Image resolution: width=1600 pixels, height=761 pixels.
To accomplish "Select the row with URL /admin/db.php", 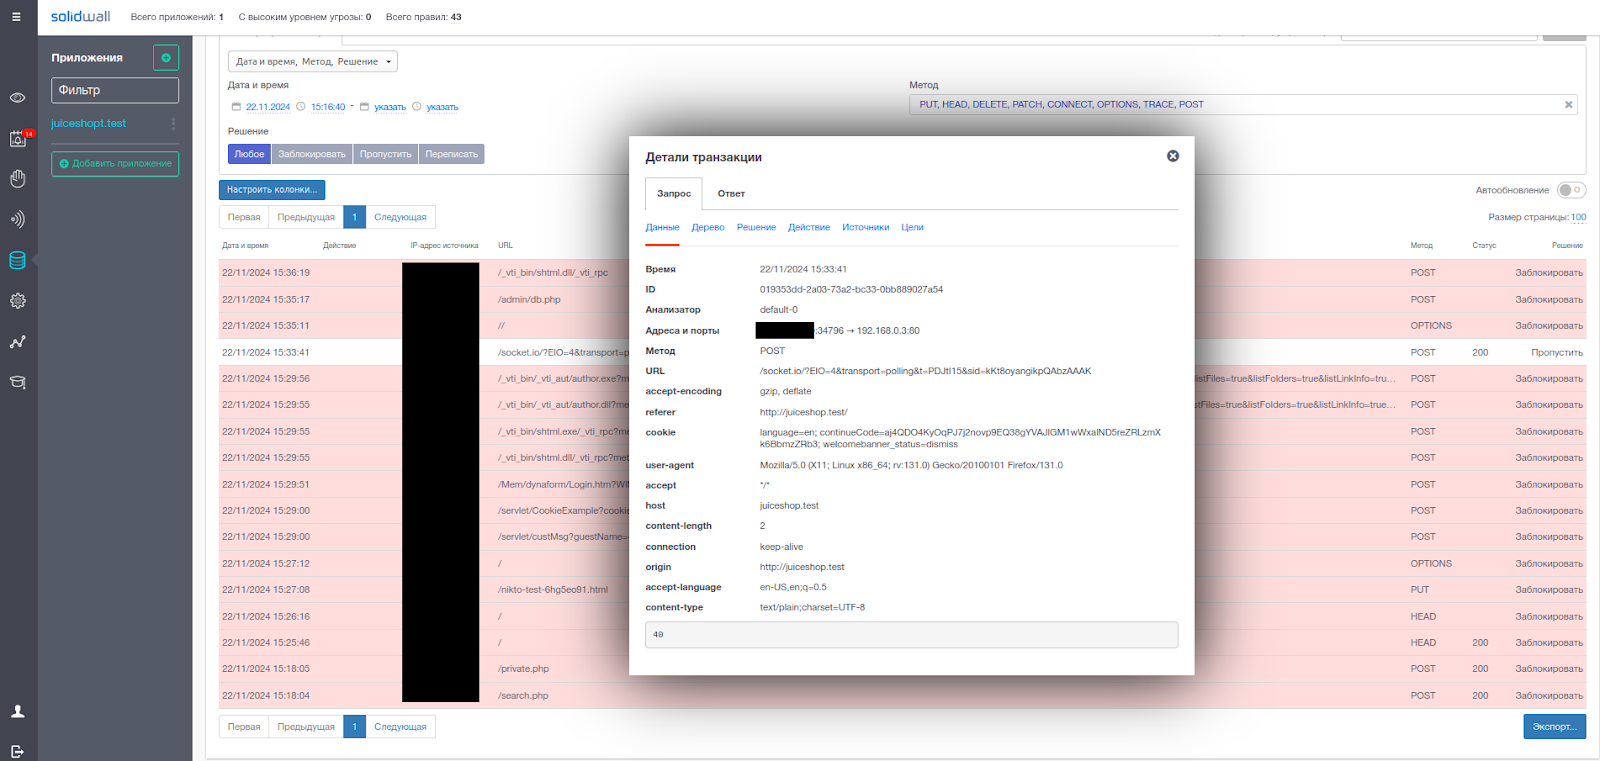I will point(902,299).
